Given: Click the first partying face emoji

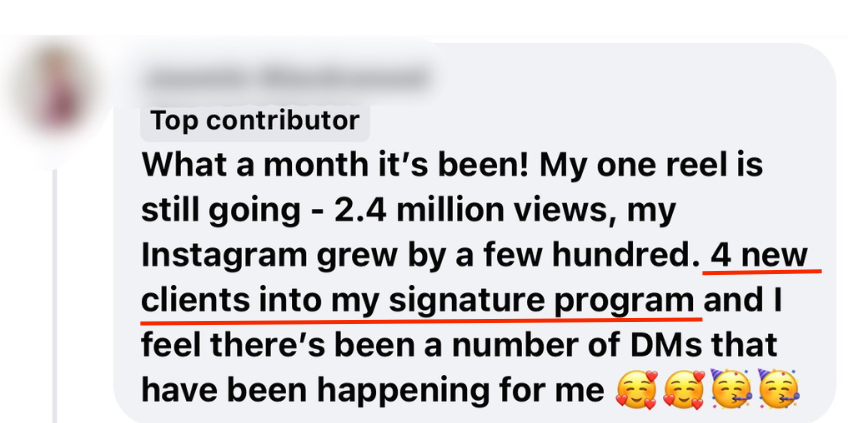Looking at the screenshot, I should pos(731,389).
